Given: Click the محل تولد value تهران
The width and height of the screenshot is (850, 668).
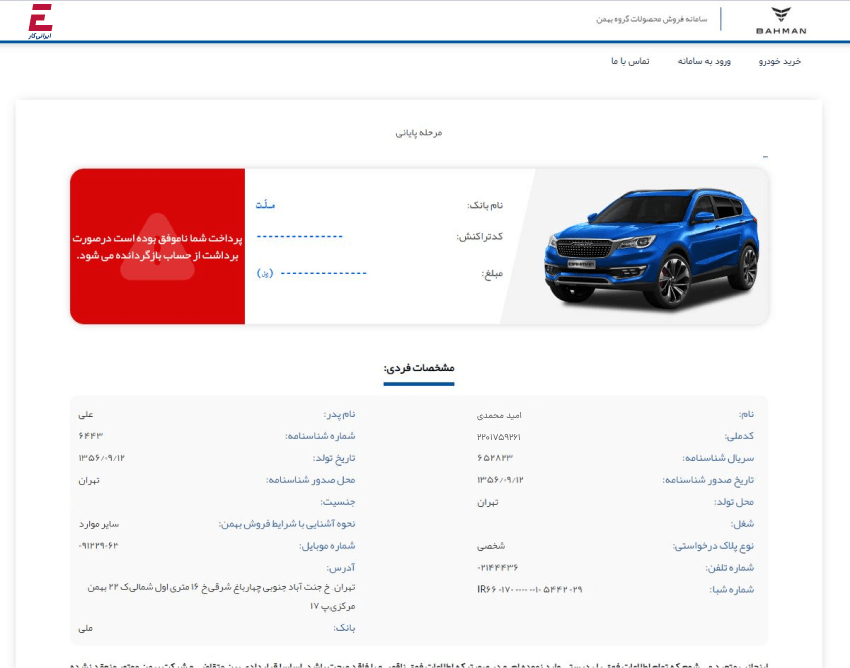Looking at the screenshot, I should click(x=487, y=503).
